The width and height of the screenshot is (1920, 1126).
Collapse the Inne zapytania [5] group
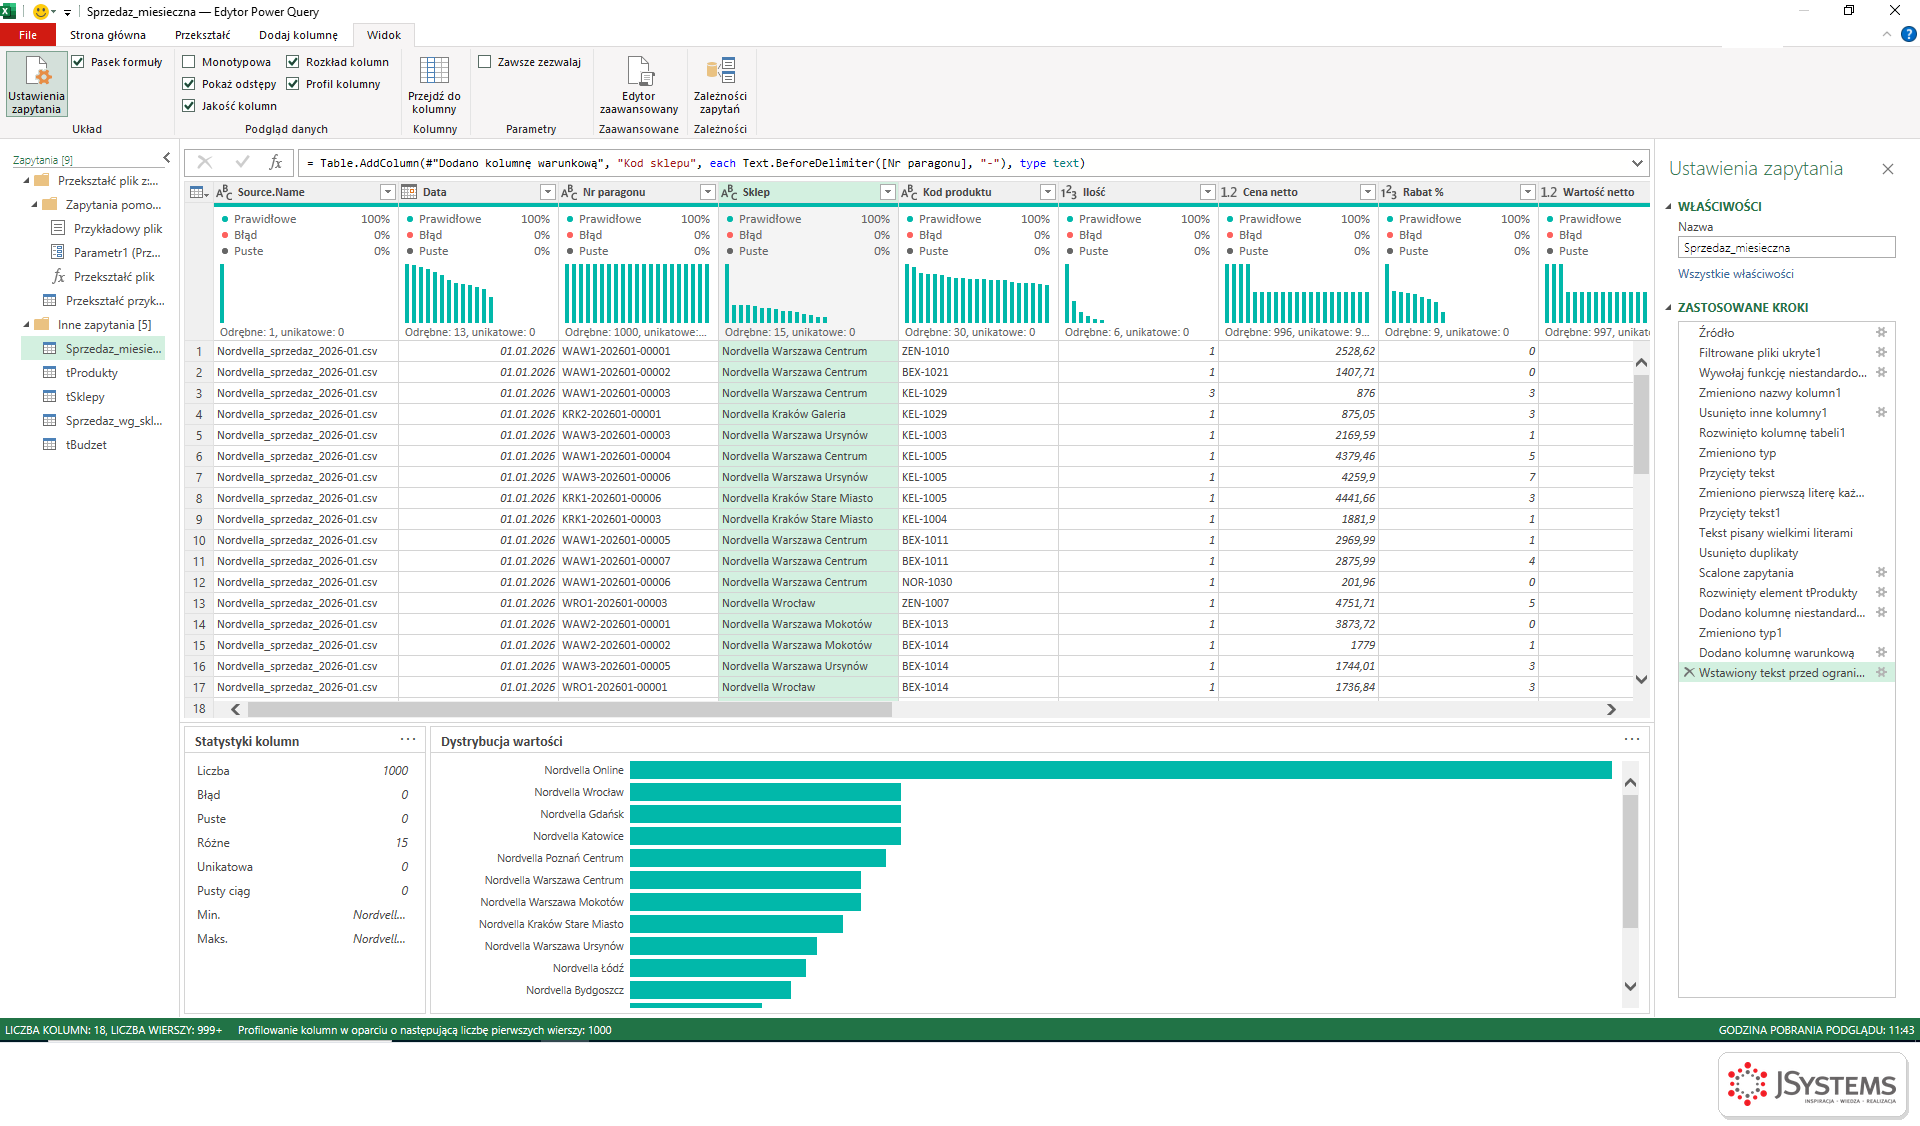pyautogui.click(x=27, y=325)
